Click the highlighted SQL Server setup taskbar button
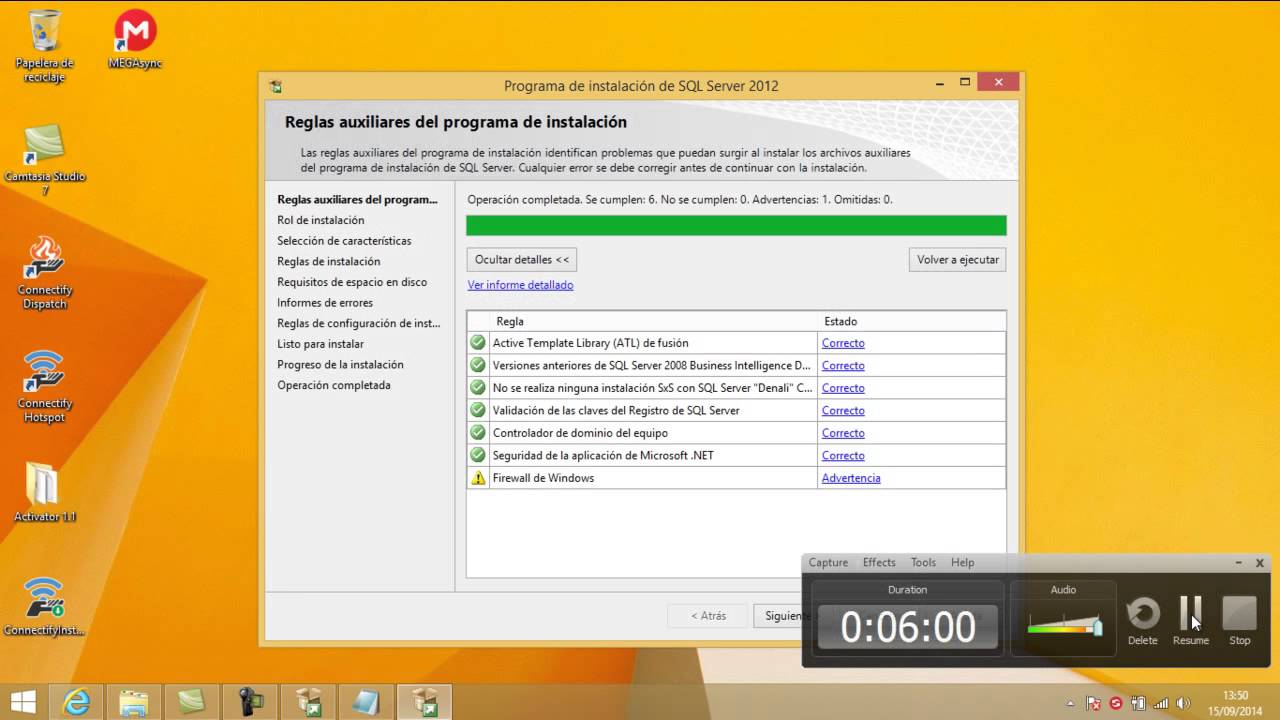The height and width of the screenshot is (720, 1280). point(425,702)
